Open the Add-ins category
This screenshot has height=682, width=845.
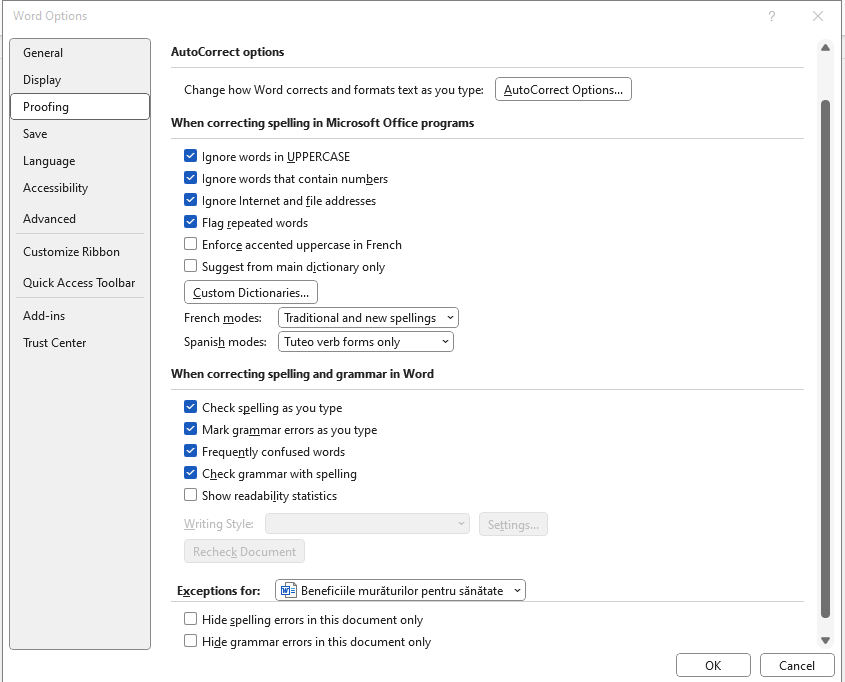point(80,316)
